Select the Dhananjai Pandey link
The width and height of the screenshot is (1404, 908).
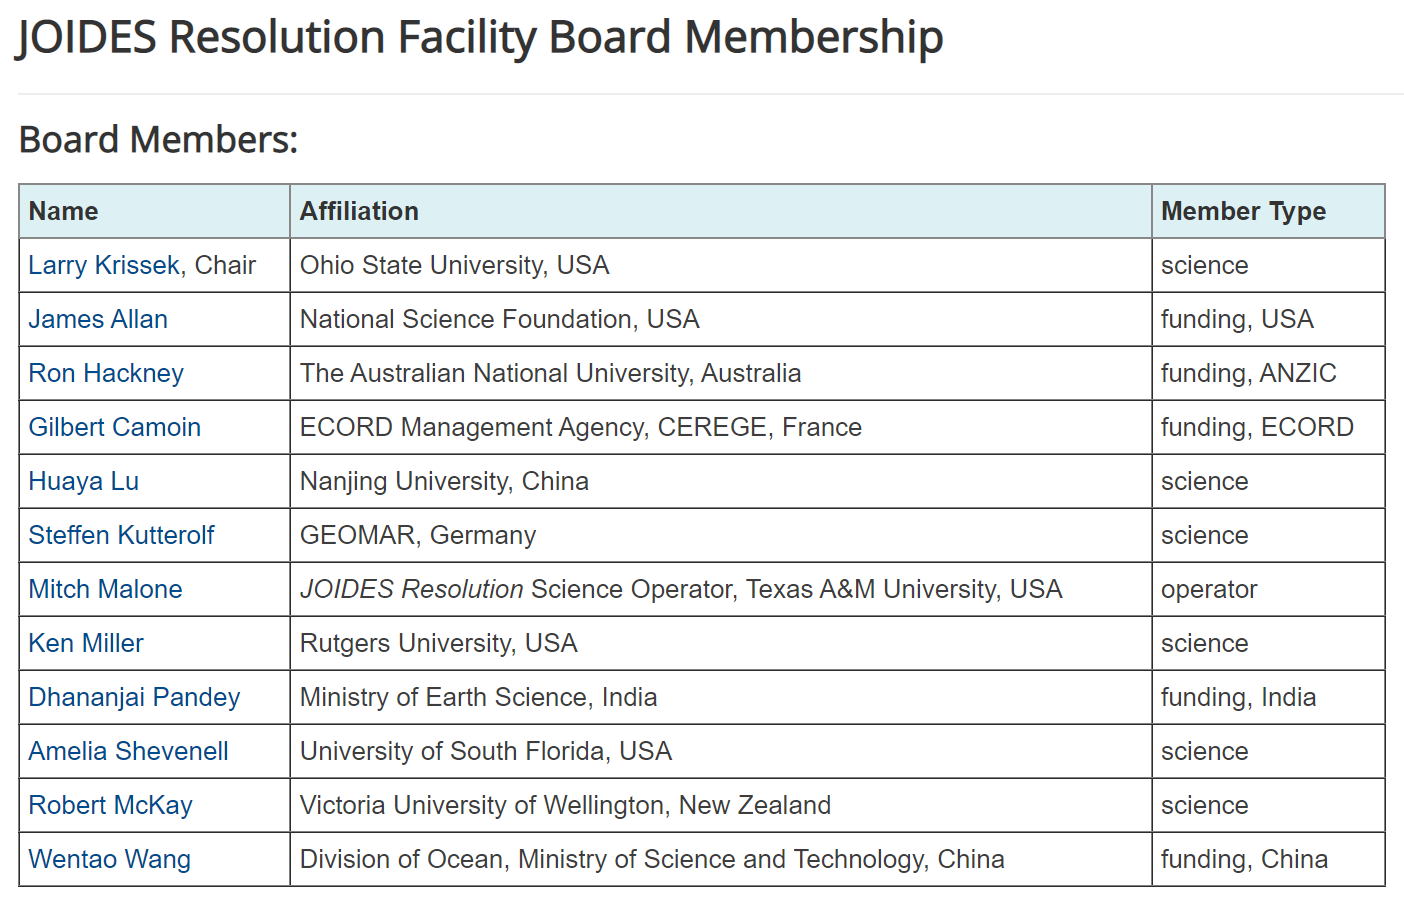(134, 697)
